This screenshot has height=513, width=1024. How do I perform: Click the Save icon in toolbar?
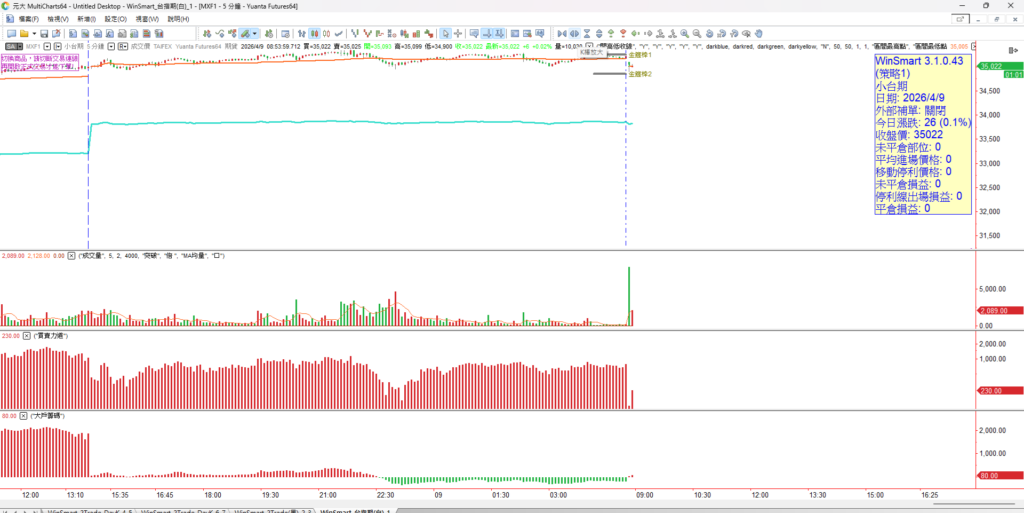45,33
